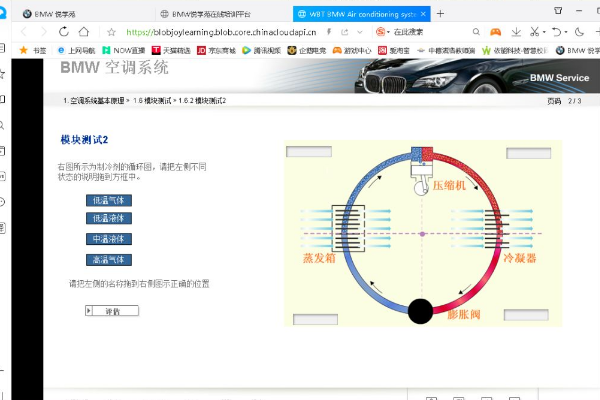Expand address bar history dropdown arrow
The height and width of the screenshot is (400, 600).
pos(359,32)
